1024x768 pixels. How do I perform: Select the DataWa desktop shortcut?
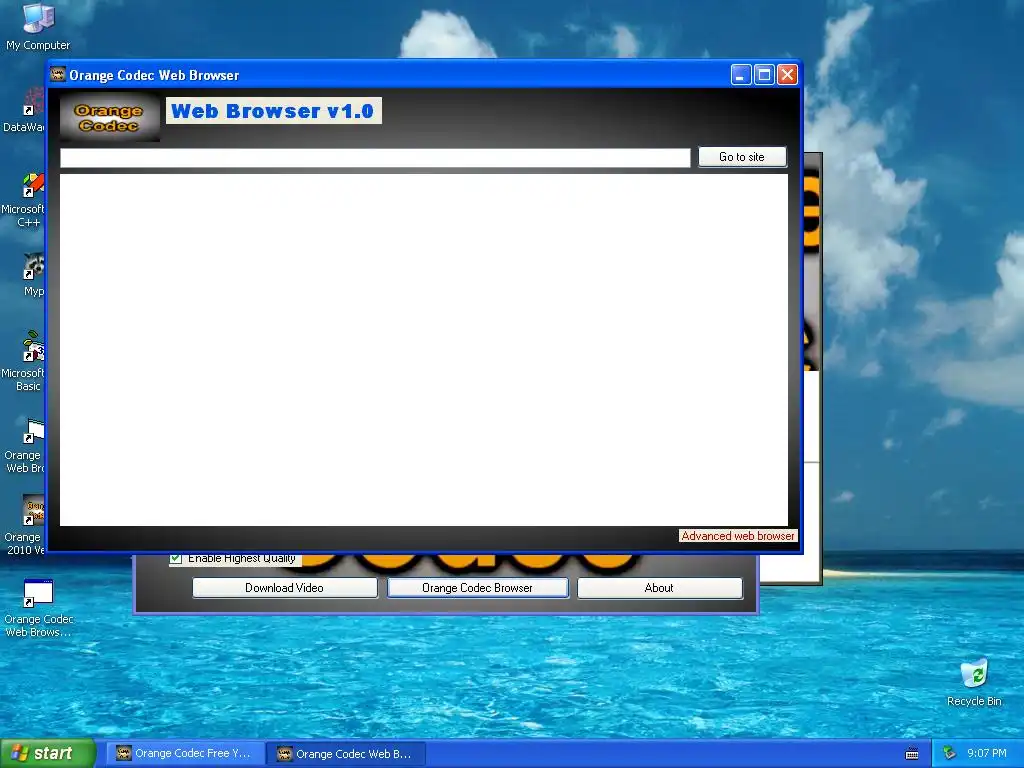click(24, 111)
